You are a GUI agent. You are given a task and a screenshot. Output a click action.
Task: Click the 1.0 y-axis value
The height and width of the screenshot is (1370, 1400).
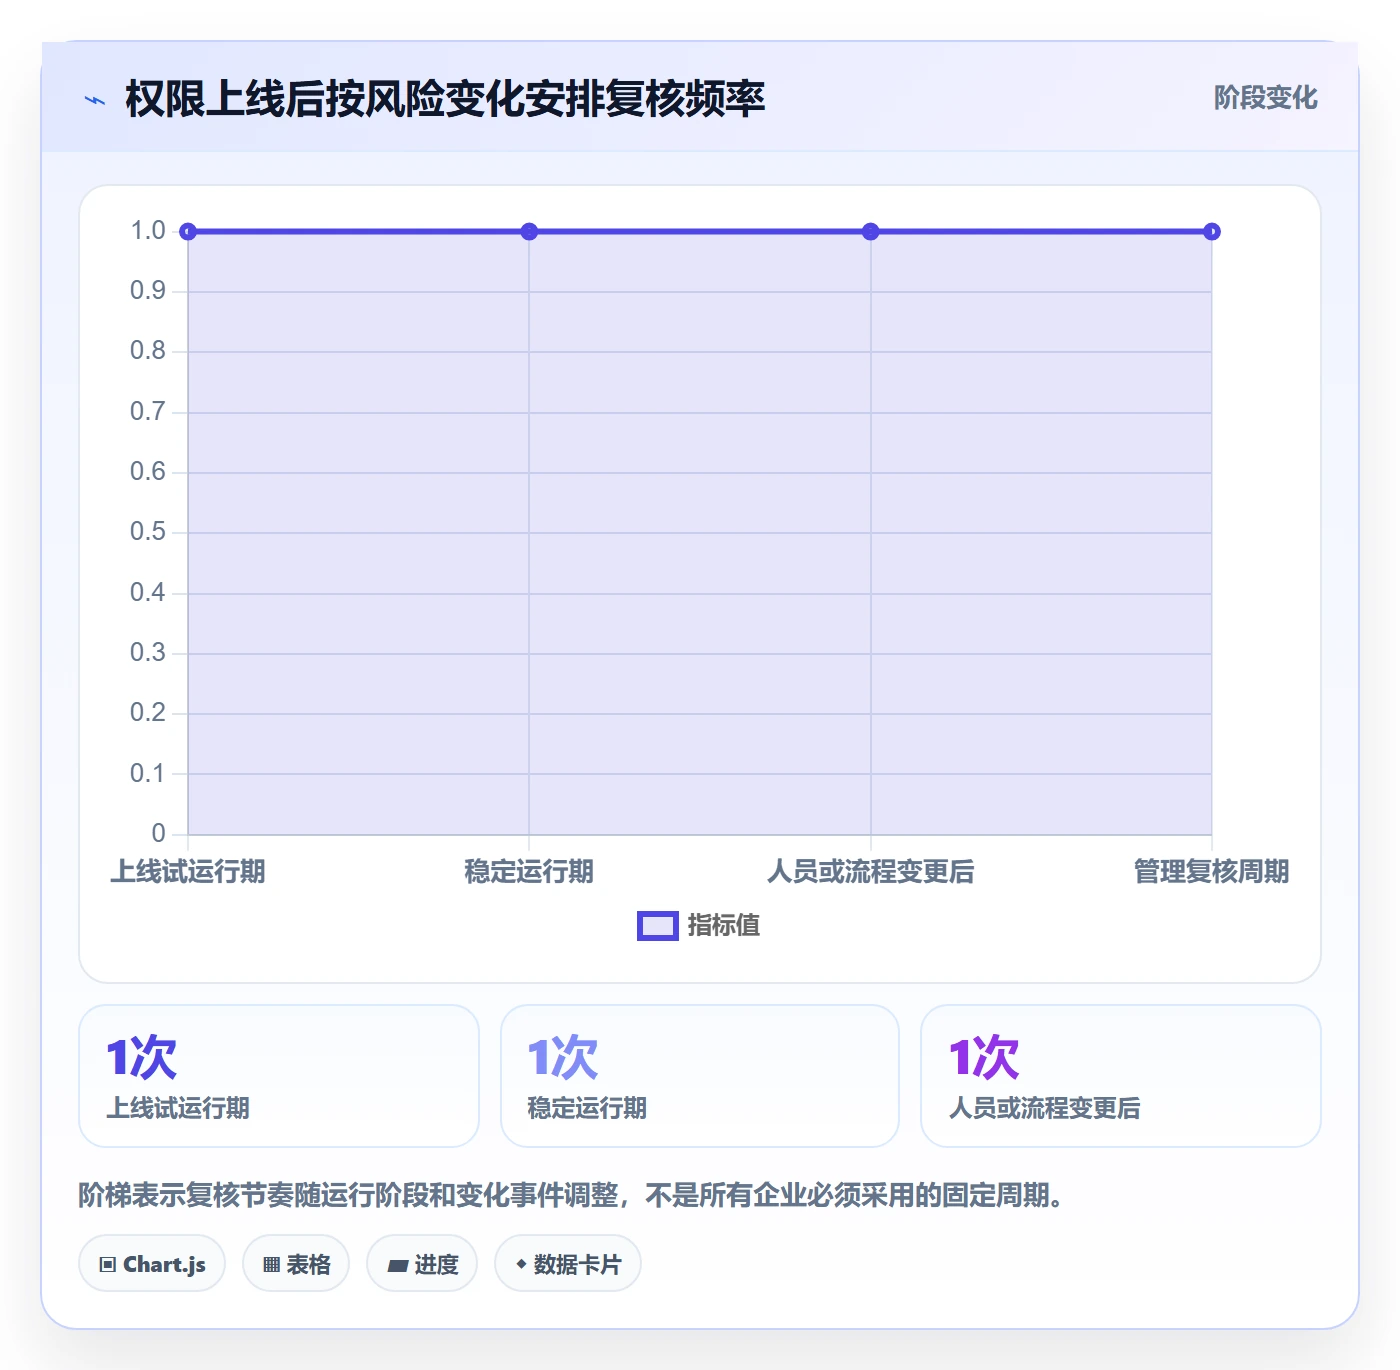(148, 231)
